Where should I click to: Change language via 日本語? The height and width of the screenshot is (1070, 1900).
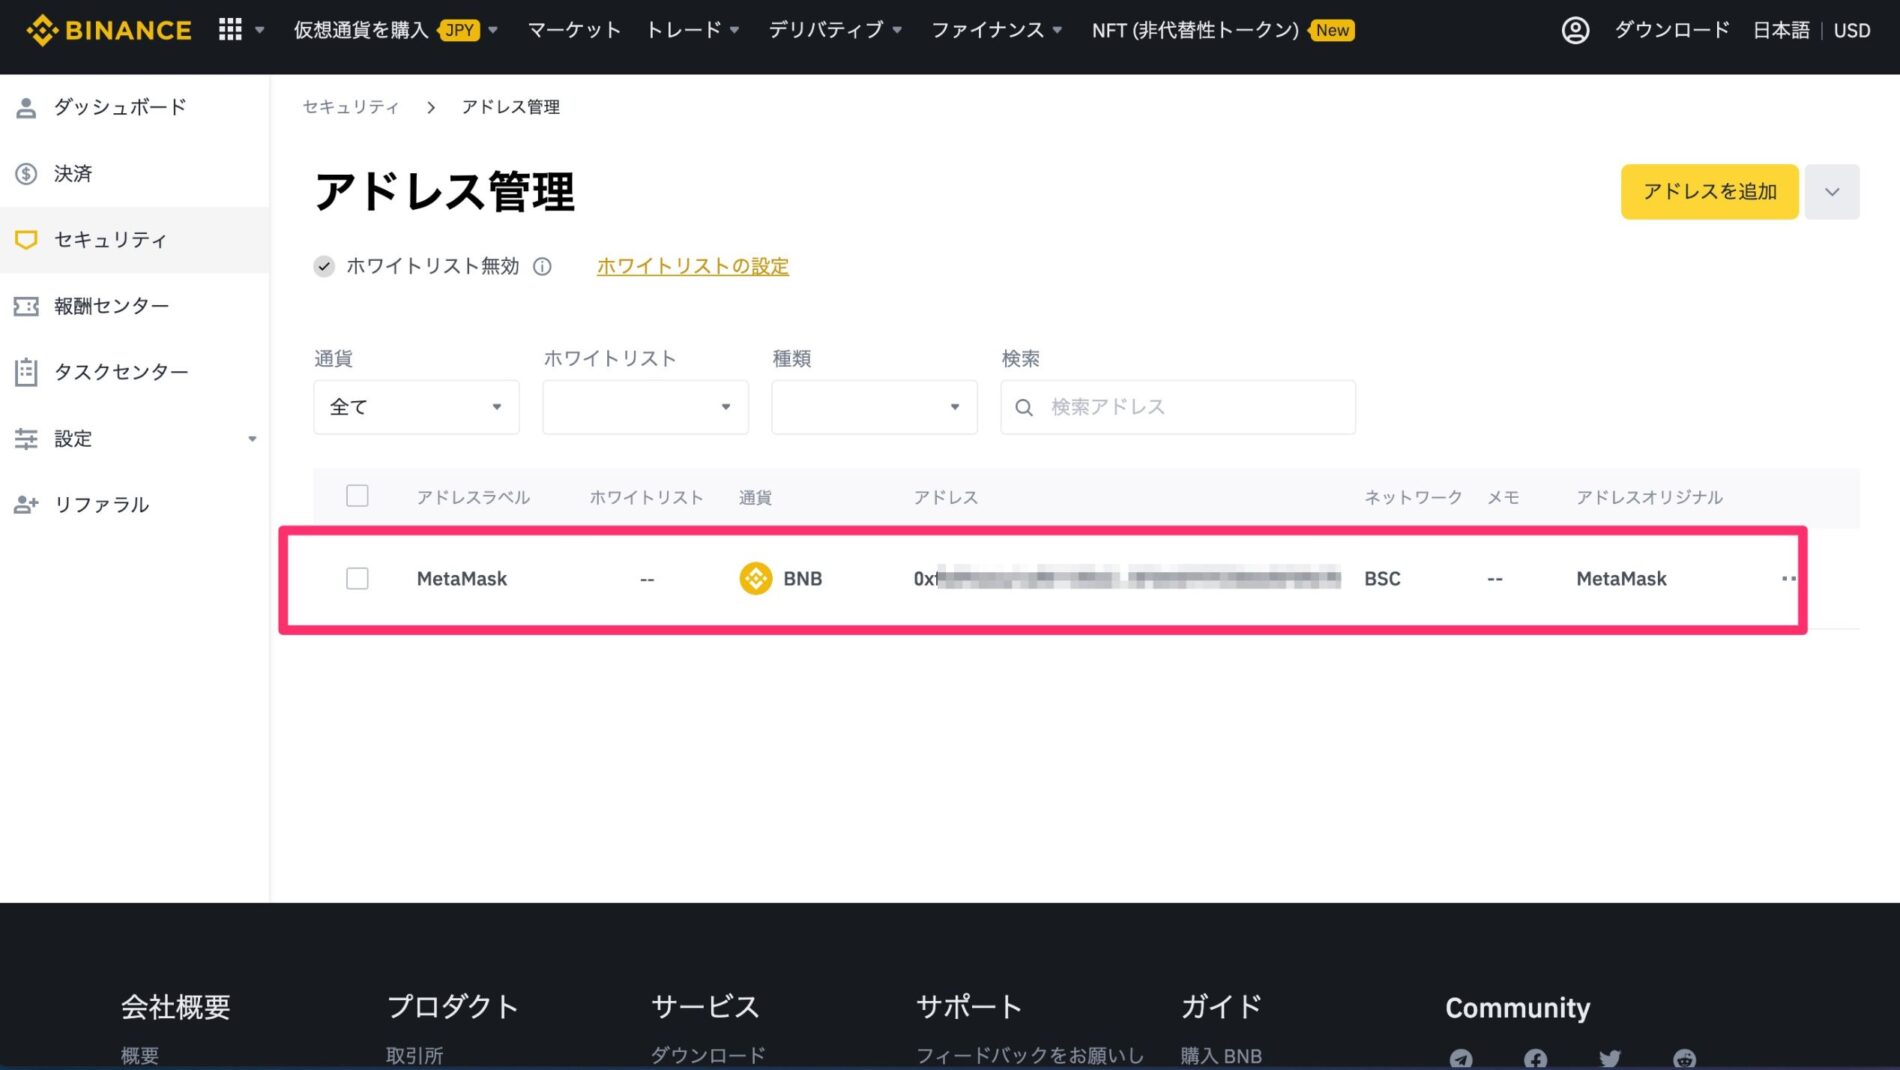click(x=1781, y=30)
